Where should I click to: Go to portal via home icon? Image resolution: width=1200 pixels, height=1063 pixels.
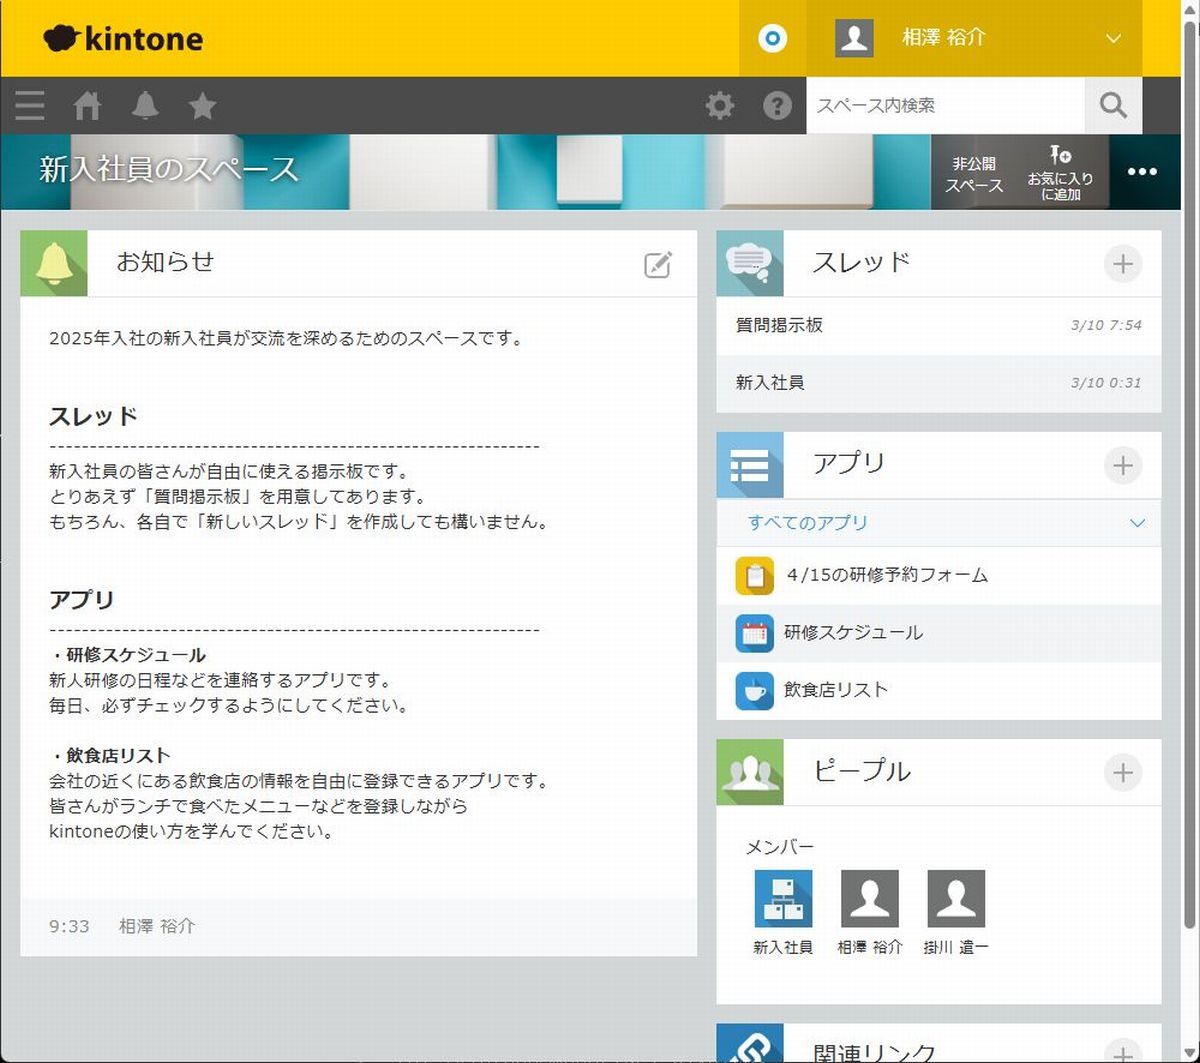point(87,105)
